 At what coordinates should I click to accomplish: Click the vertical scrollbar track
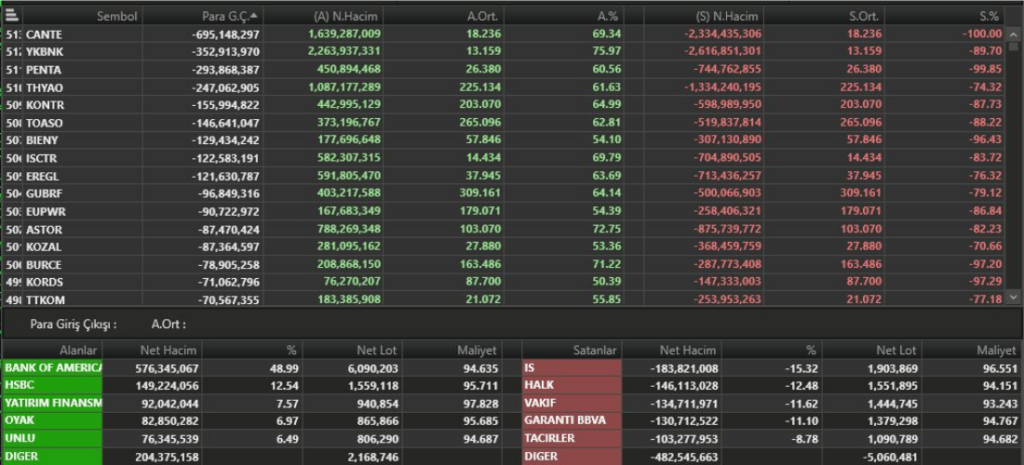click(x=1013, y=163)
